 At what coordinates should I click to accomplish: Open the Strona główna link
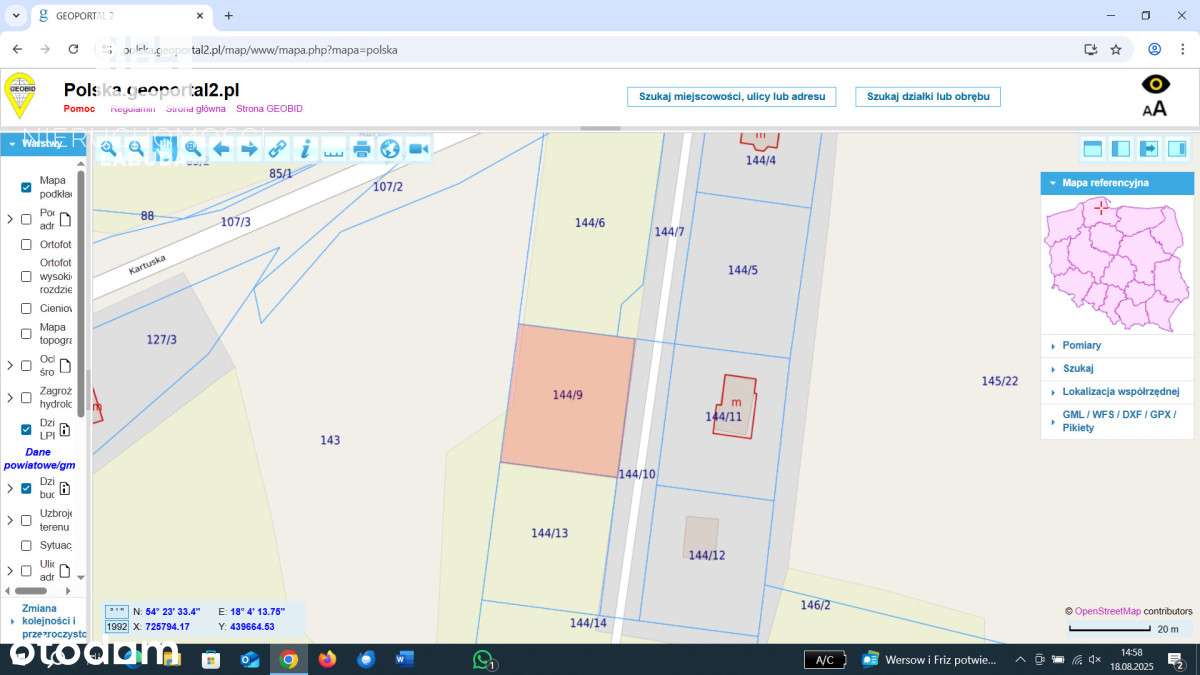pyautogui.click(x=196, y=108)
